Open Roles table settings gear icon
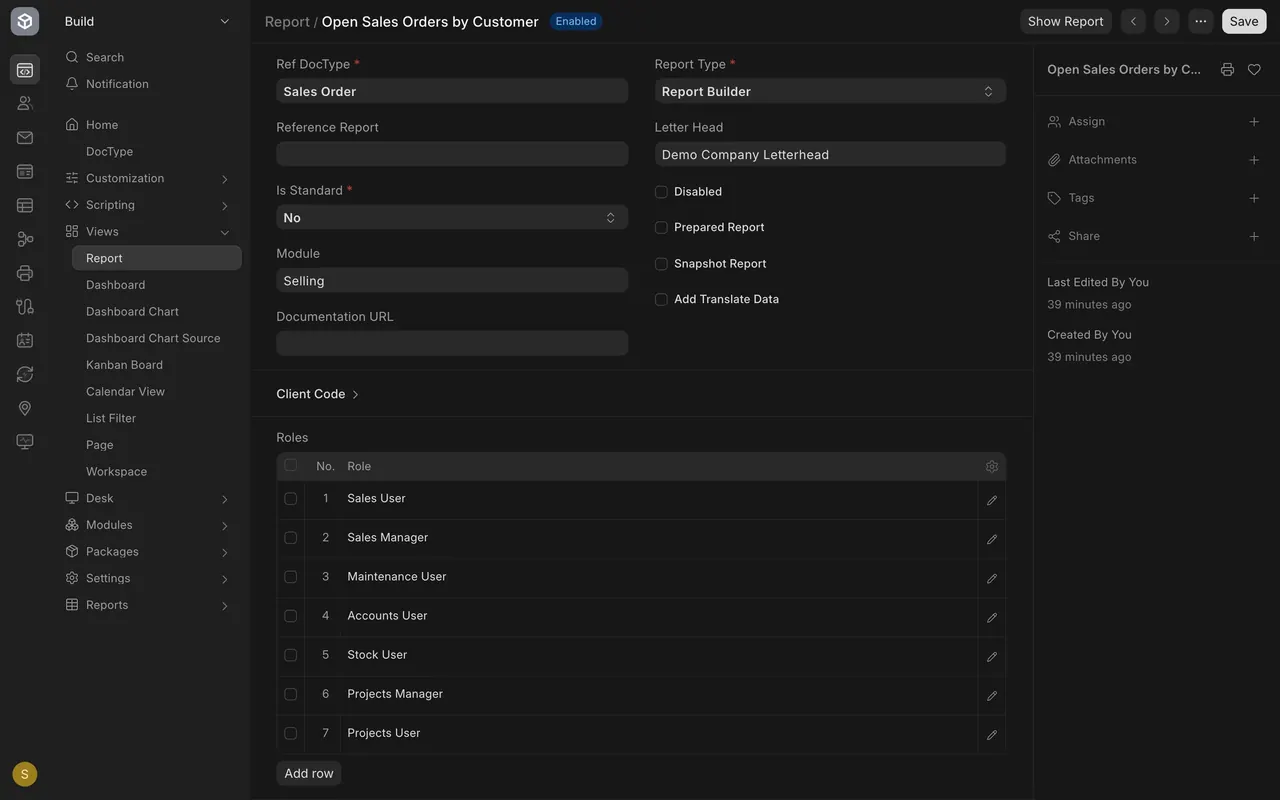The image size is (1280, 800). [992, 466]
